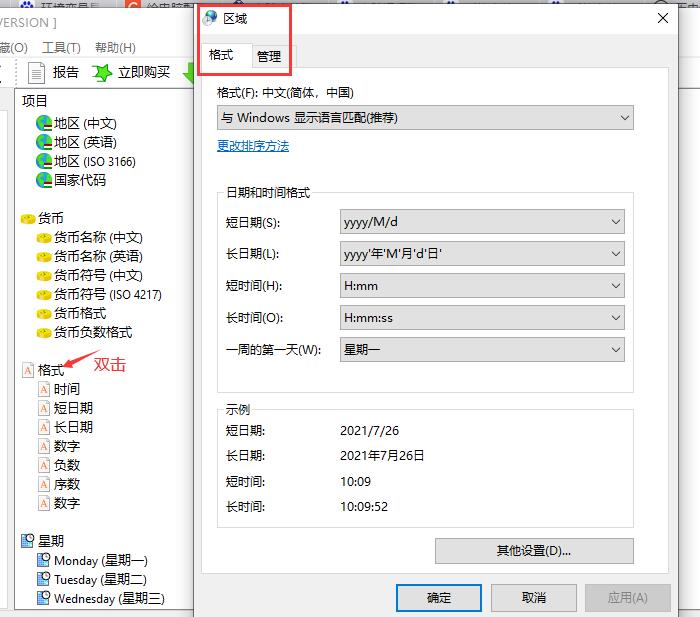Select 国家代码 in the item list
The height and width of the screenshot is (617, 700).
80,180
